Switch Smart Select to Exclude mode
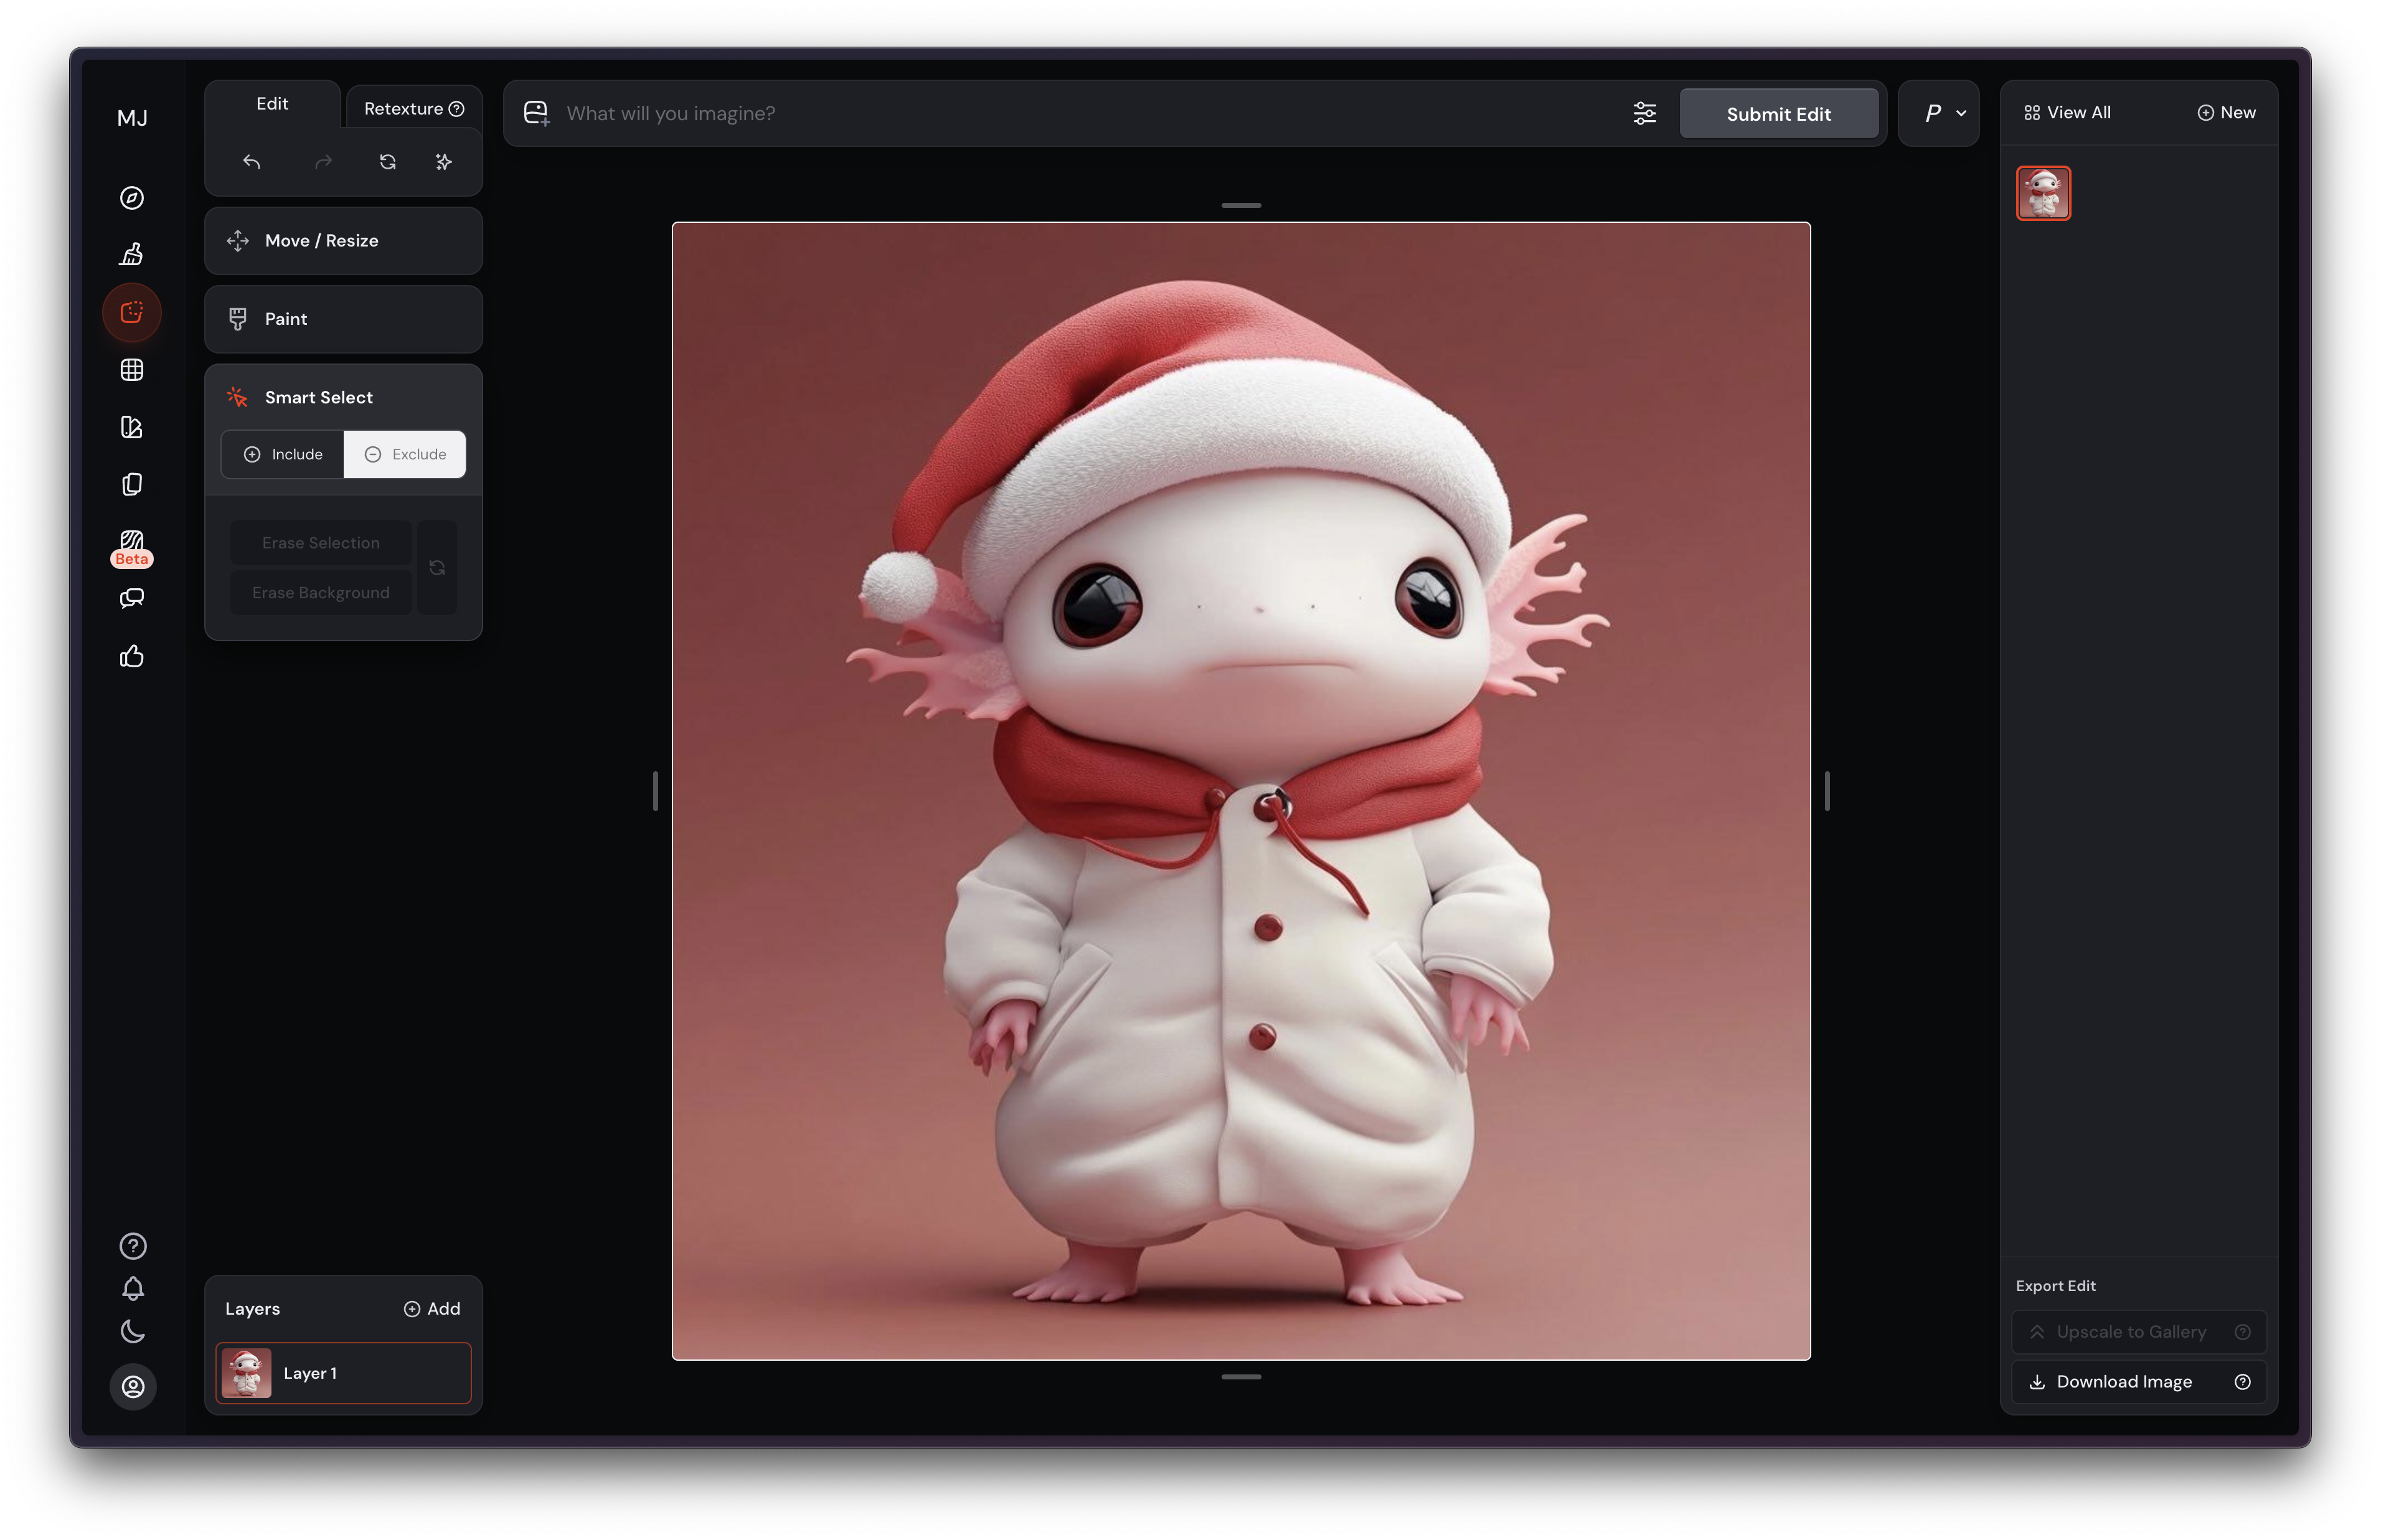 click(405, 454)
